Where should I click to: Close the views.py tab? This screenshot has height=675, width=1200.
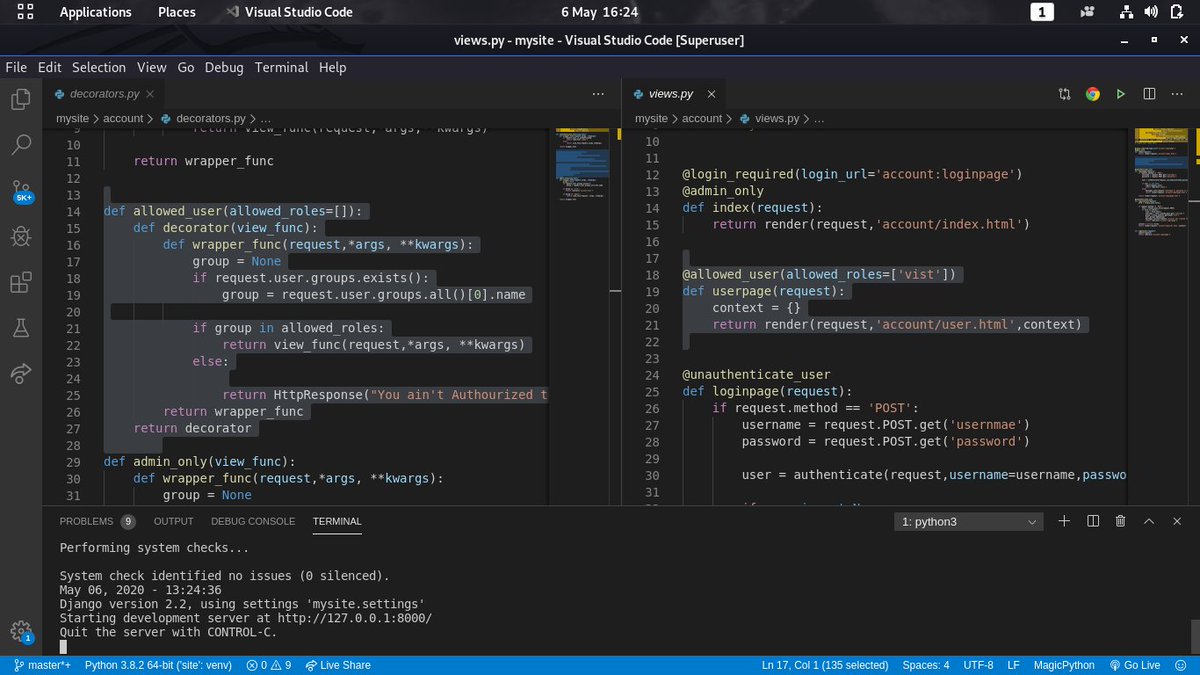point(713,94)
